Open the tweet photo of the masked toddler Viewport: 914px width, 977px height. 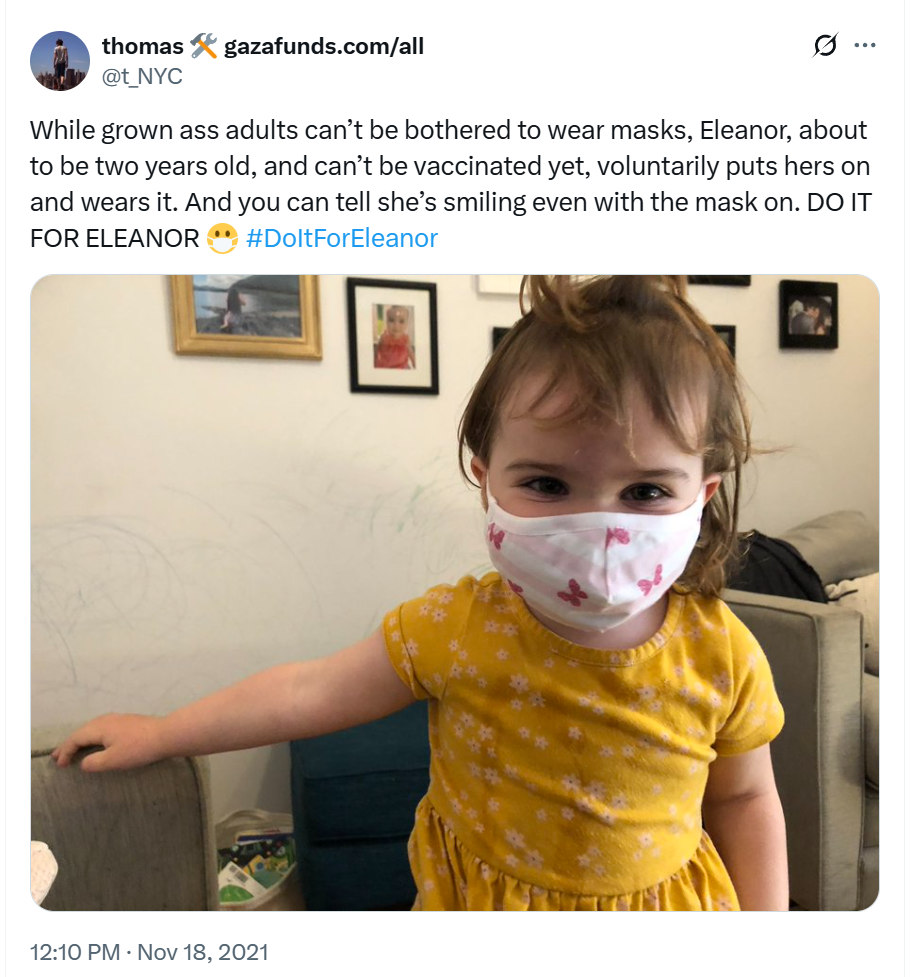click(x=455, y=592)
